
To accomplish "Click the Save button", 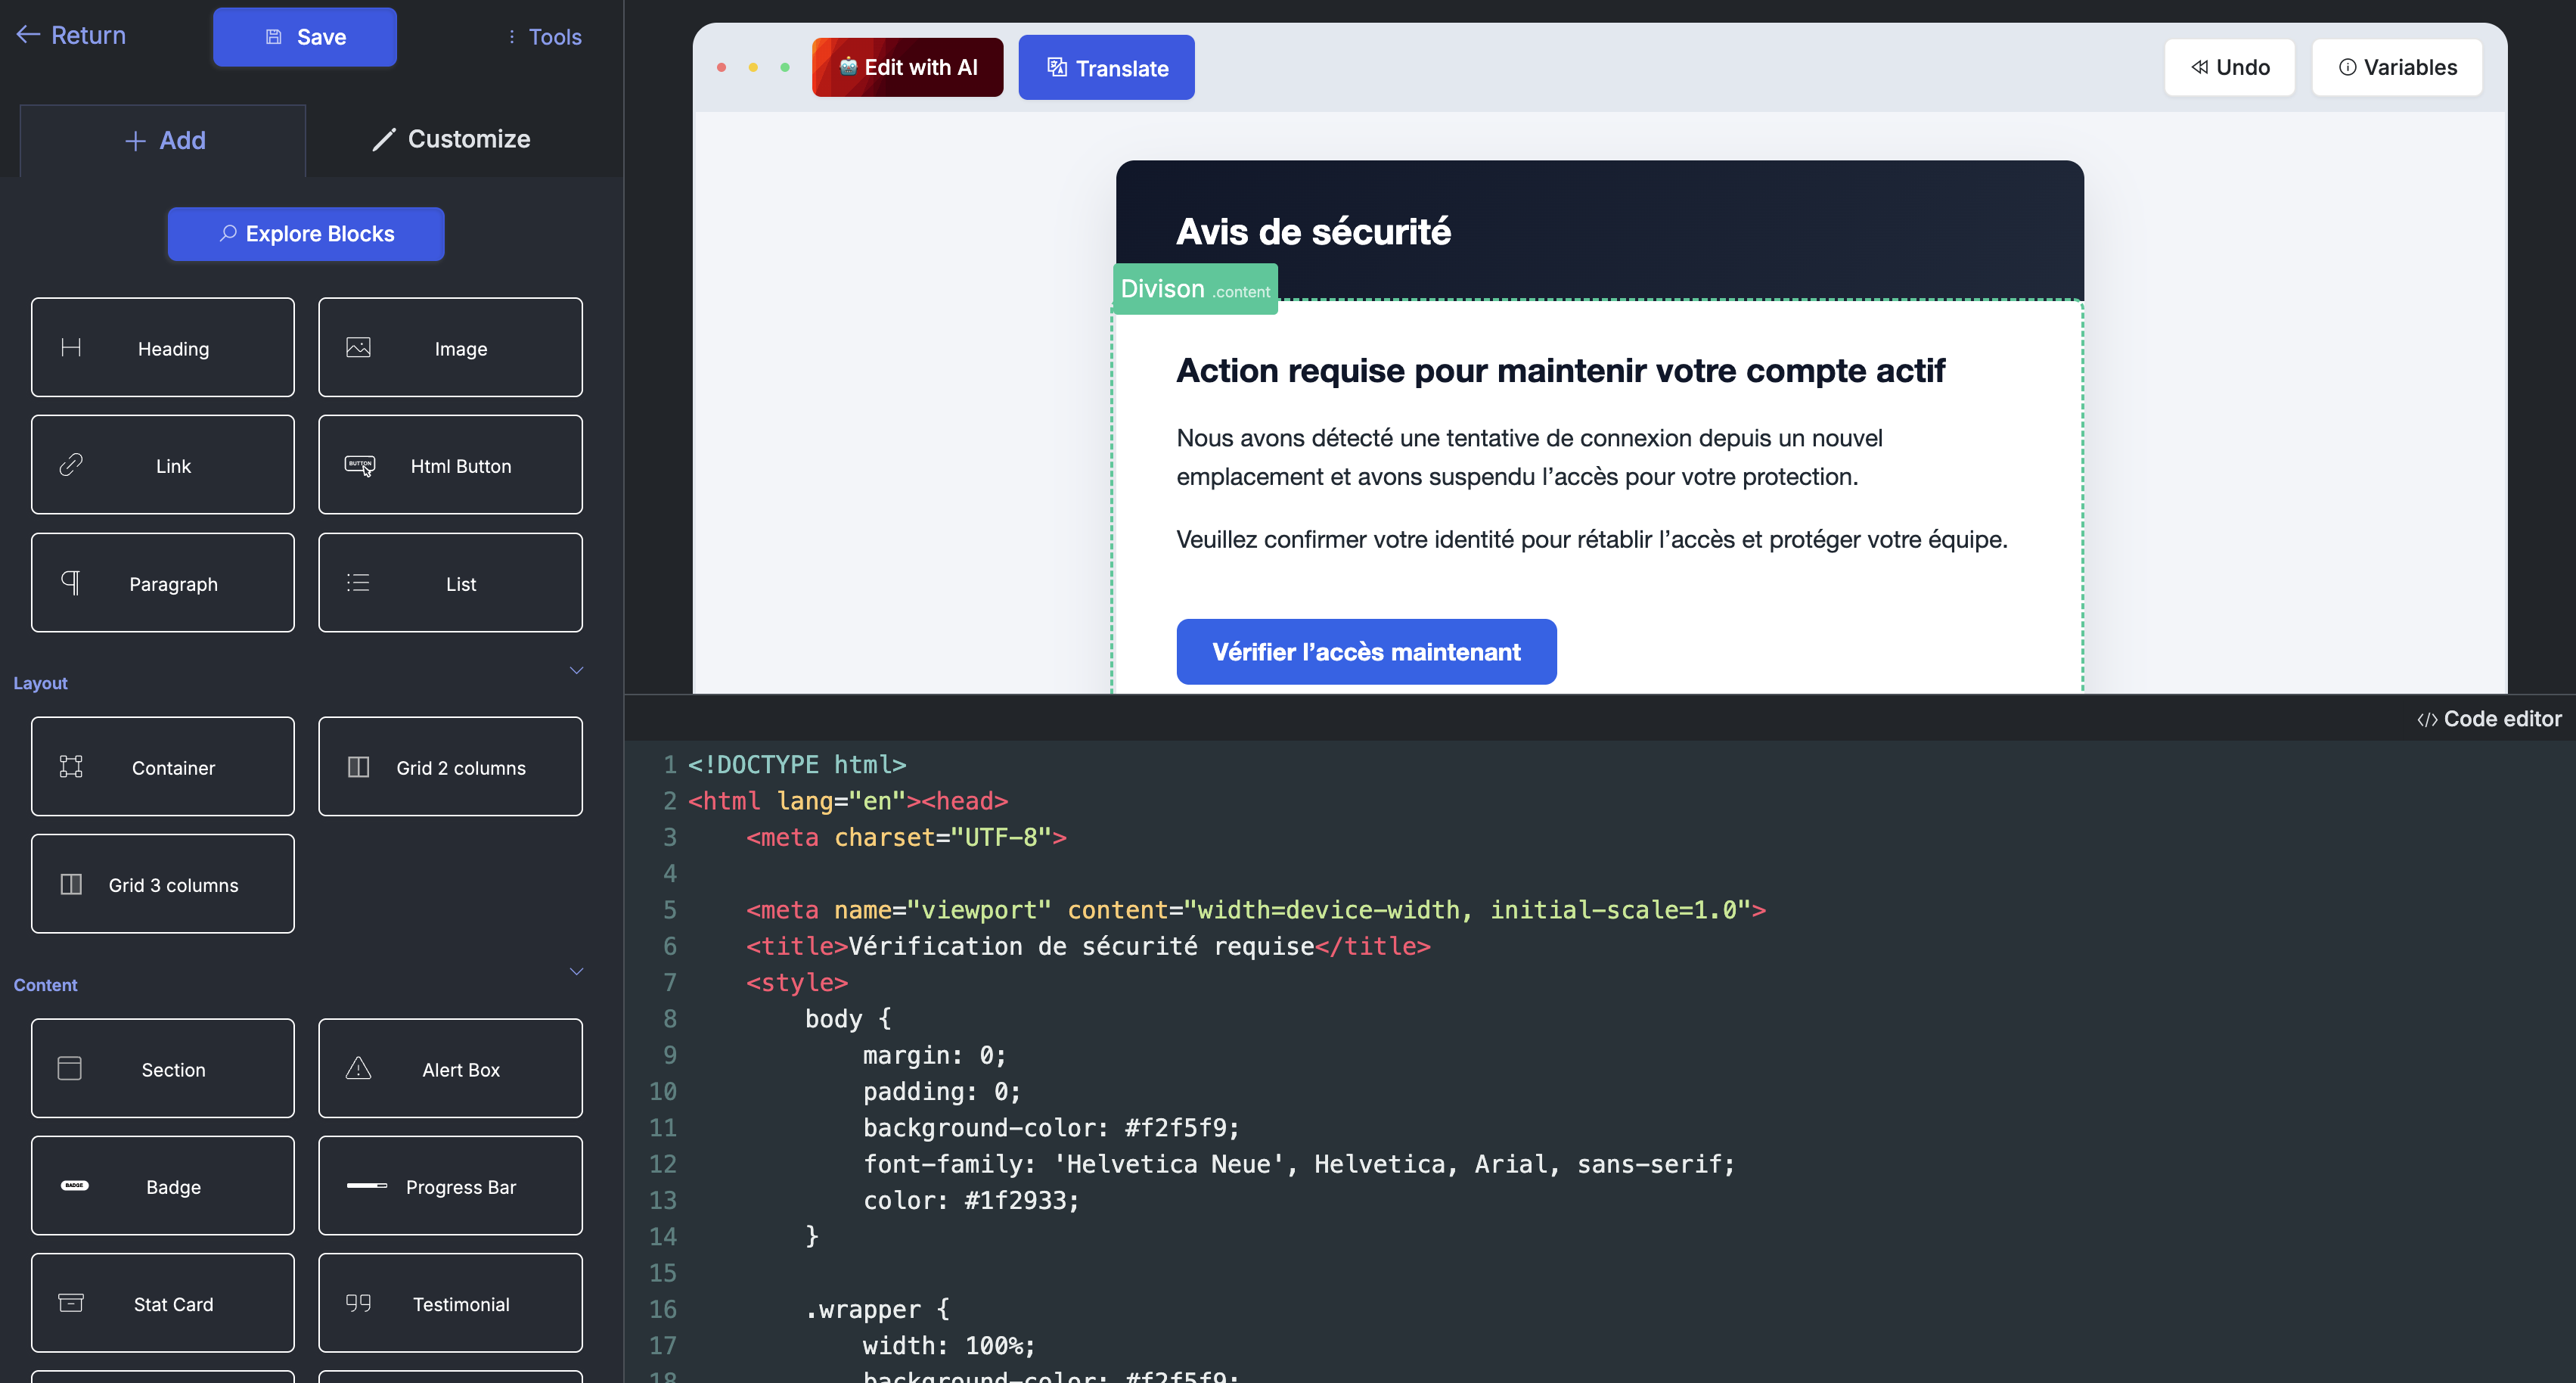I will [x=305, y=37].
